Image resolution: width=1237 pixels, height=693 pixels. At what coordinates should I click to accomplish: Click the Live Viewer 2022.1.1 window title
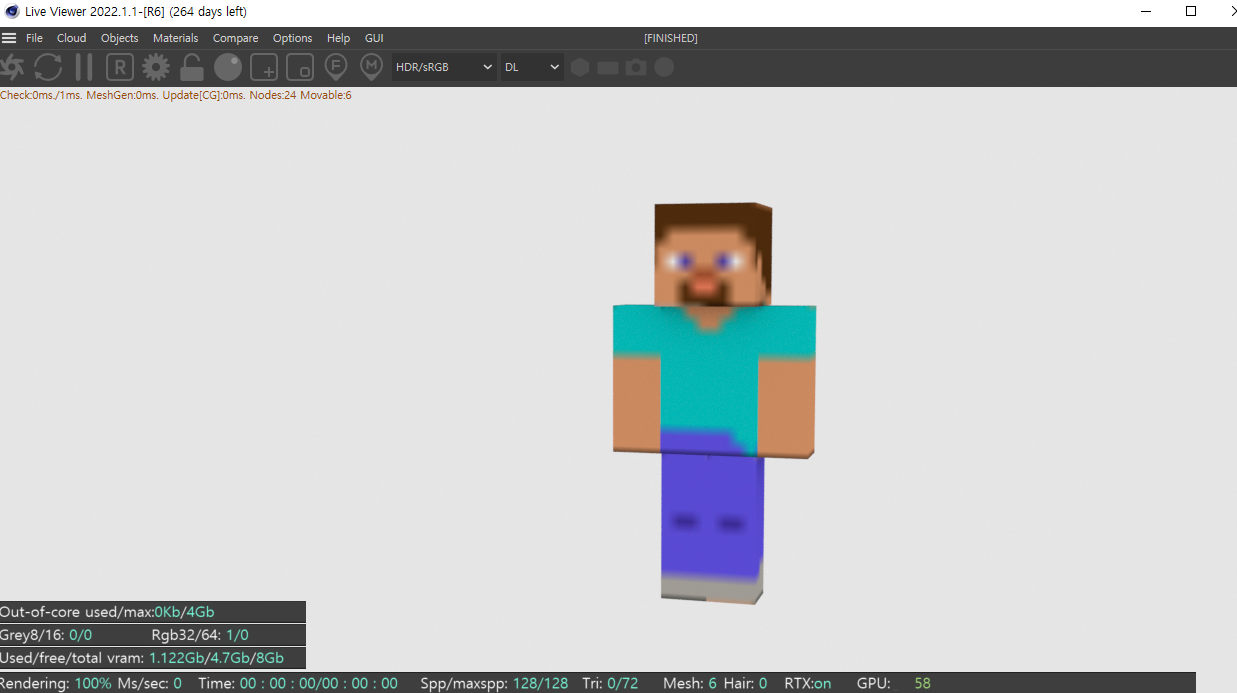136,11
